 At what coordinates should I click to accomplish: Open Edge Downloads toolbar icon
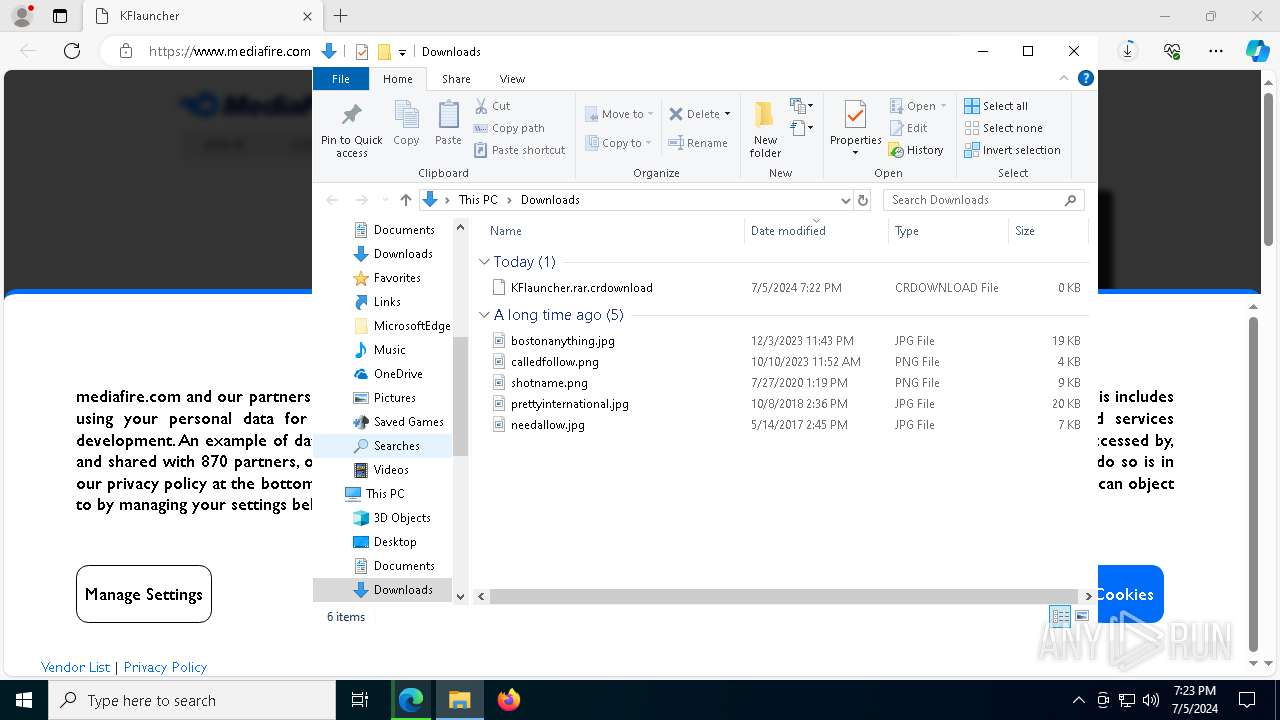[1128, 51]
